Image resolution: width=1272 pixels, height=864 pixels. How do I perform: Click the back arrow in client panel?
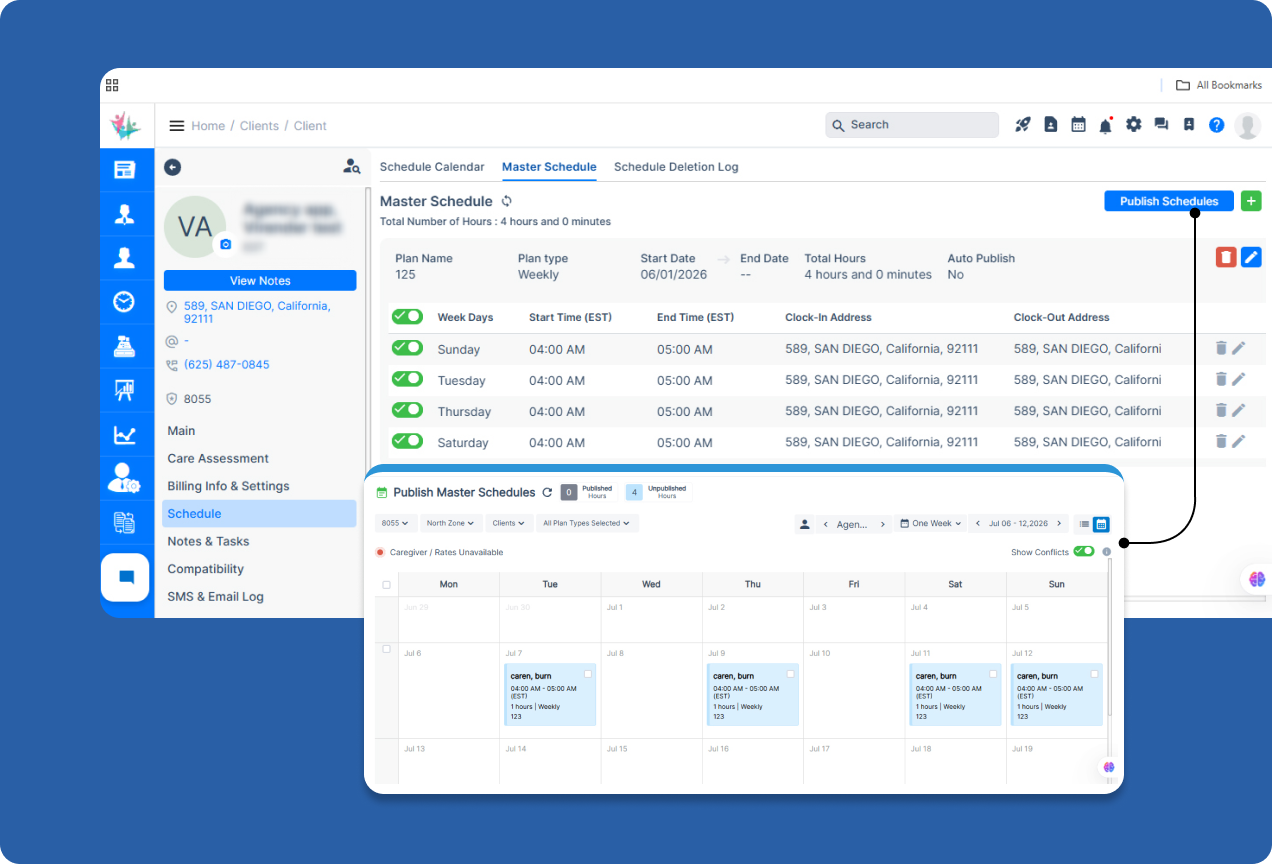[172, 167]
